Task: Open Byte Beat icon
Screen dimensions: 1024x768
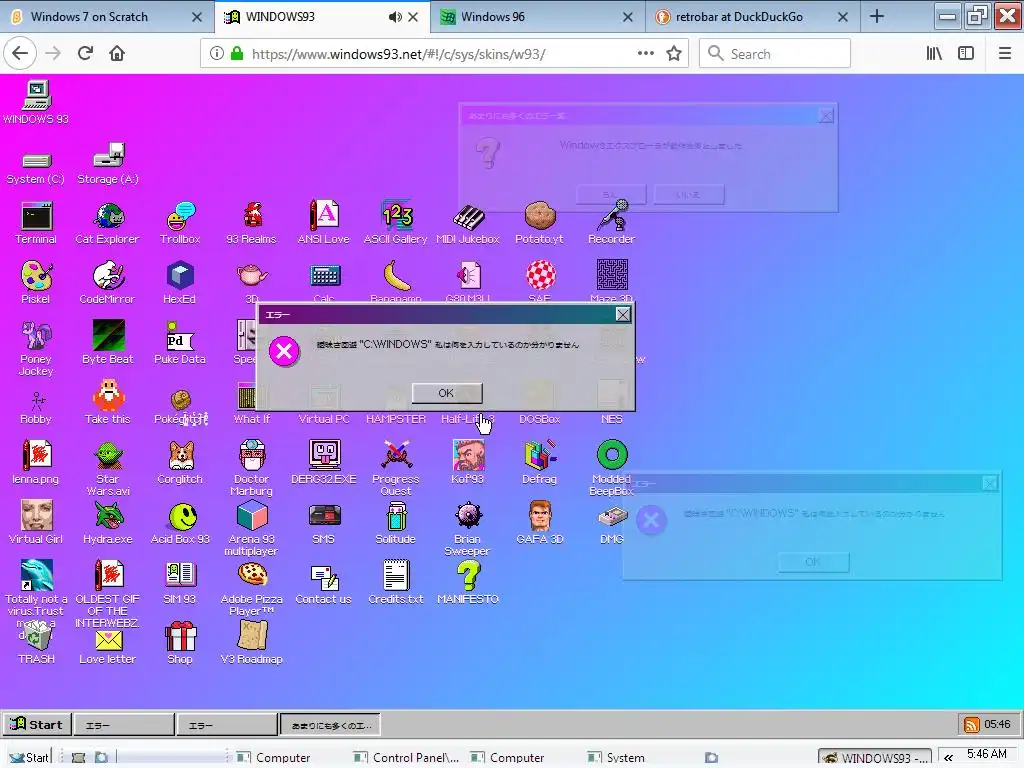Action: (x=108, y=342)
